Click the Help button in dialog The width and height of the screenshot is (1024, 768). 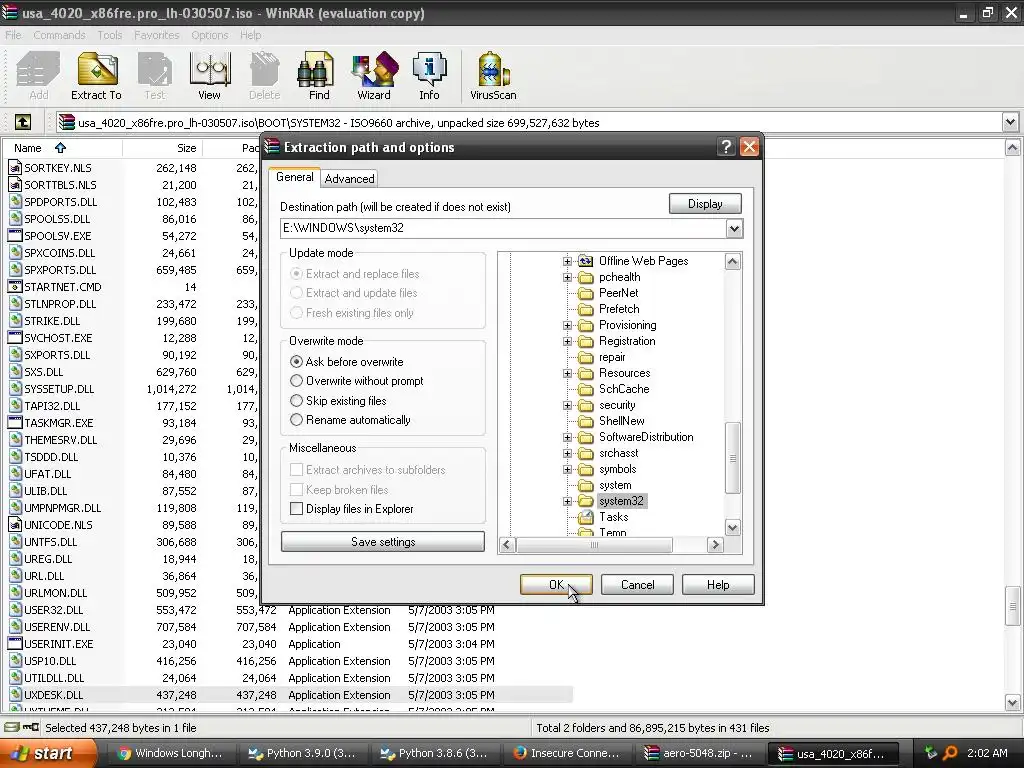718,584
